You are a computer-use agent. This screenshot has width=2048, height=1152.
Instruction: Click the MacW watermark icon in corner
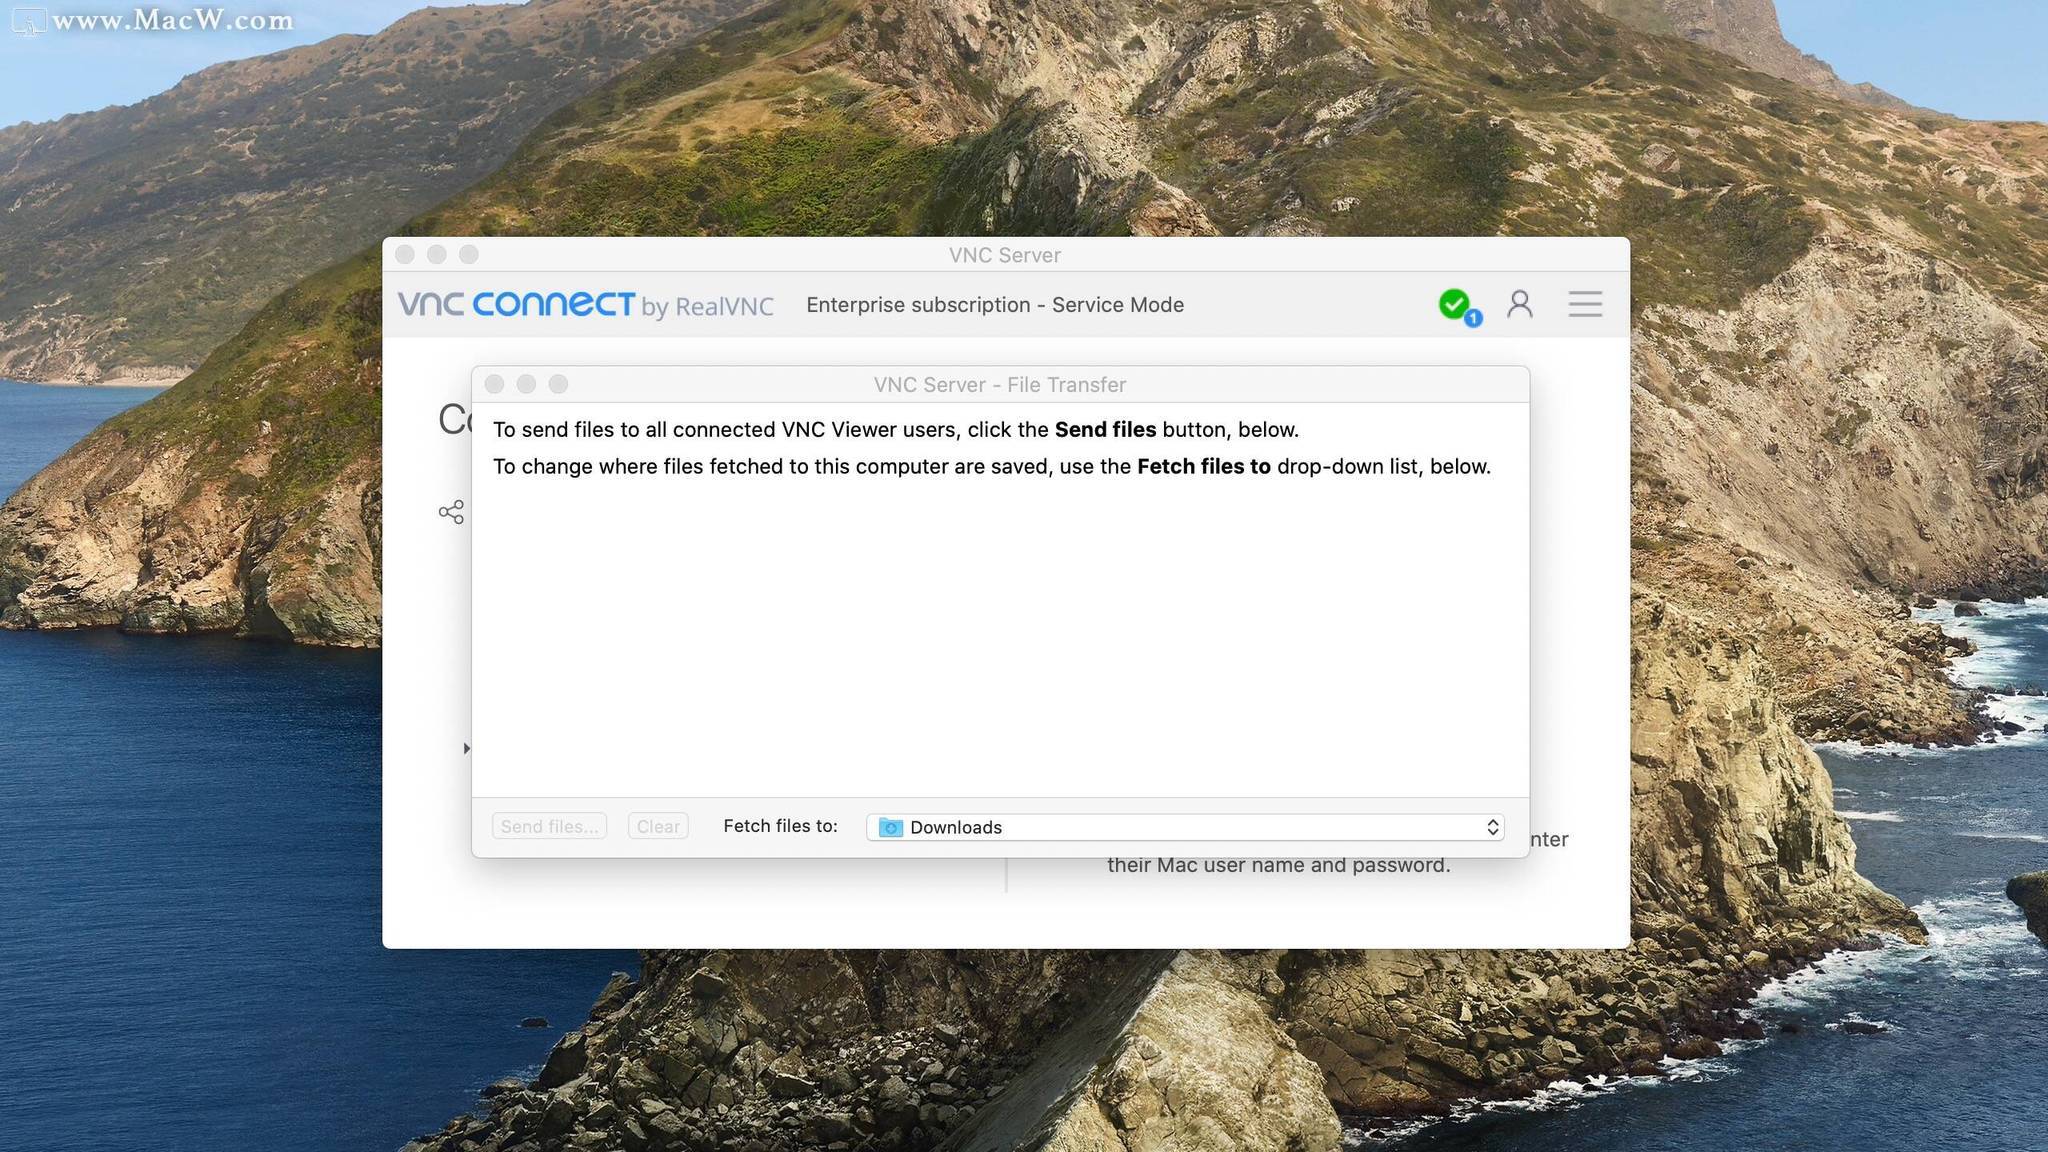coord(29,21)
